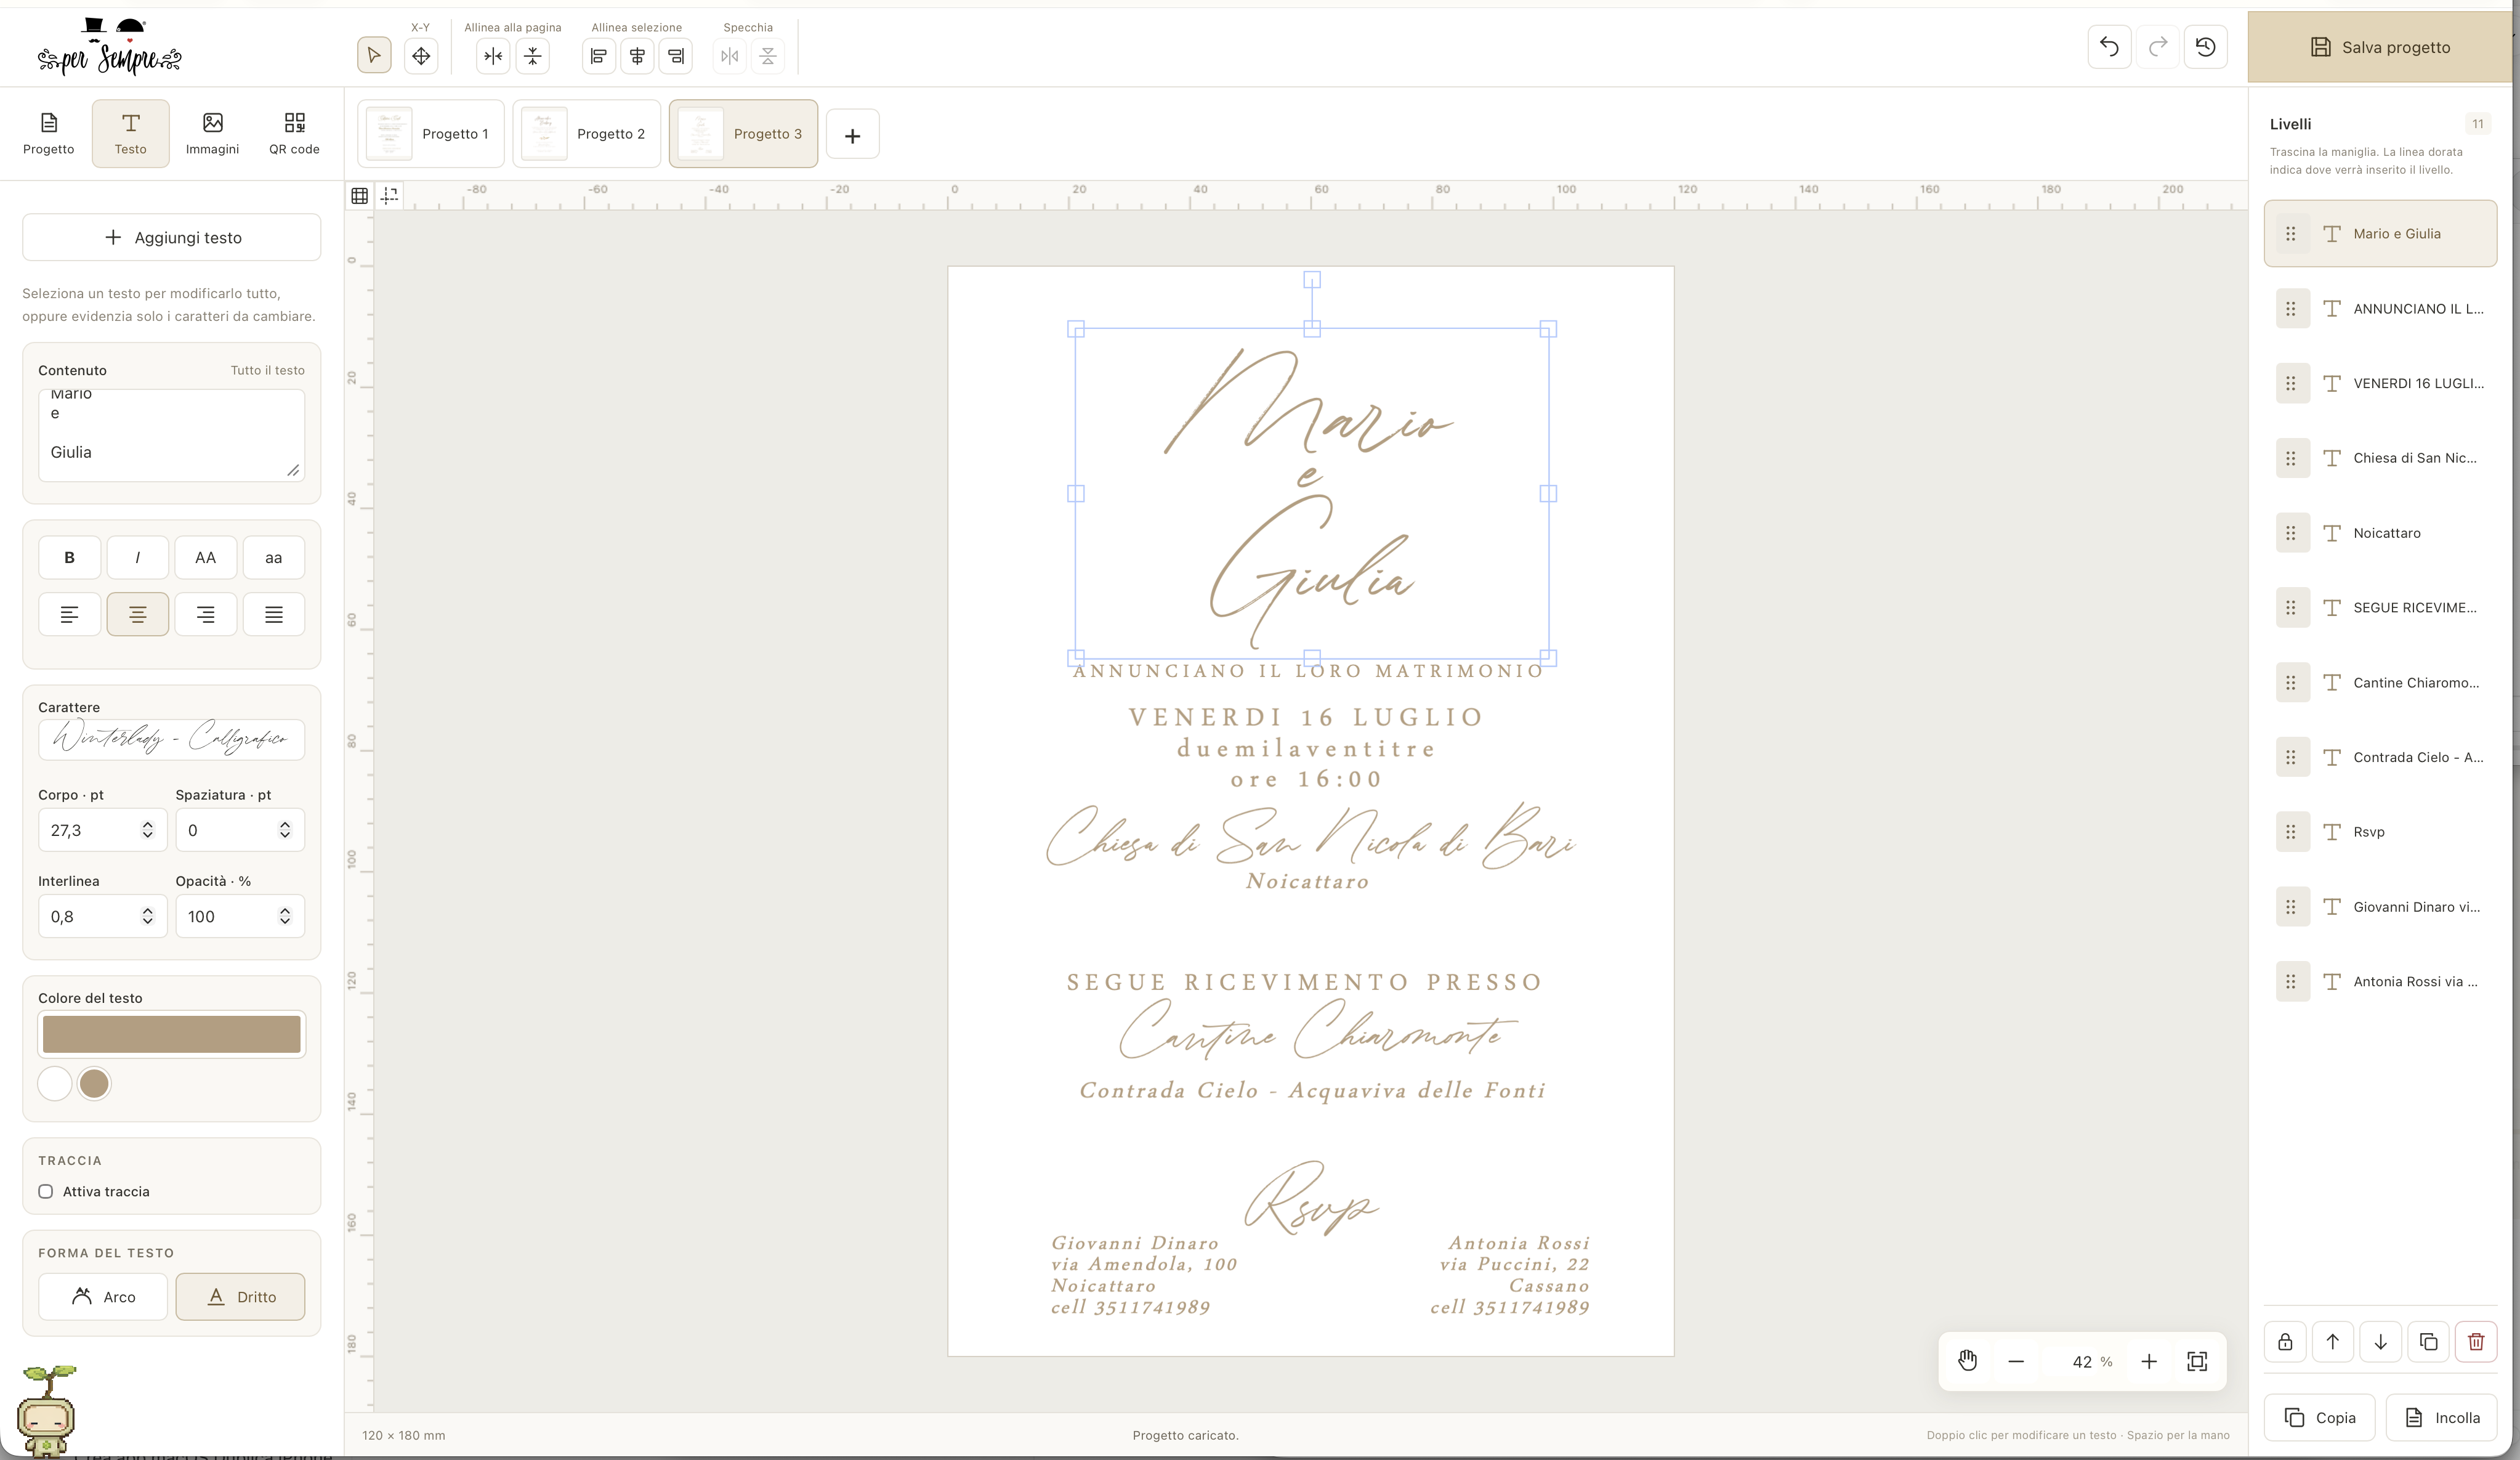This screenshot has width=2520, height=1460.
Task: Delete the selected layer
Action: [2476, 1341]
